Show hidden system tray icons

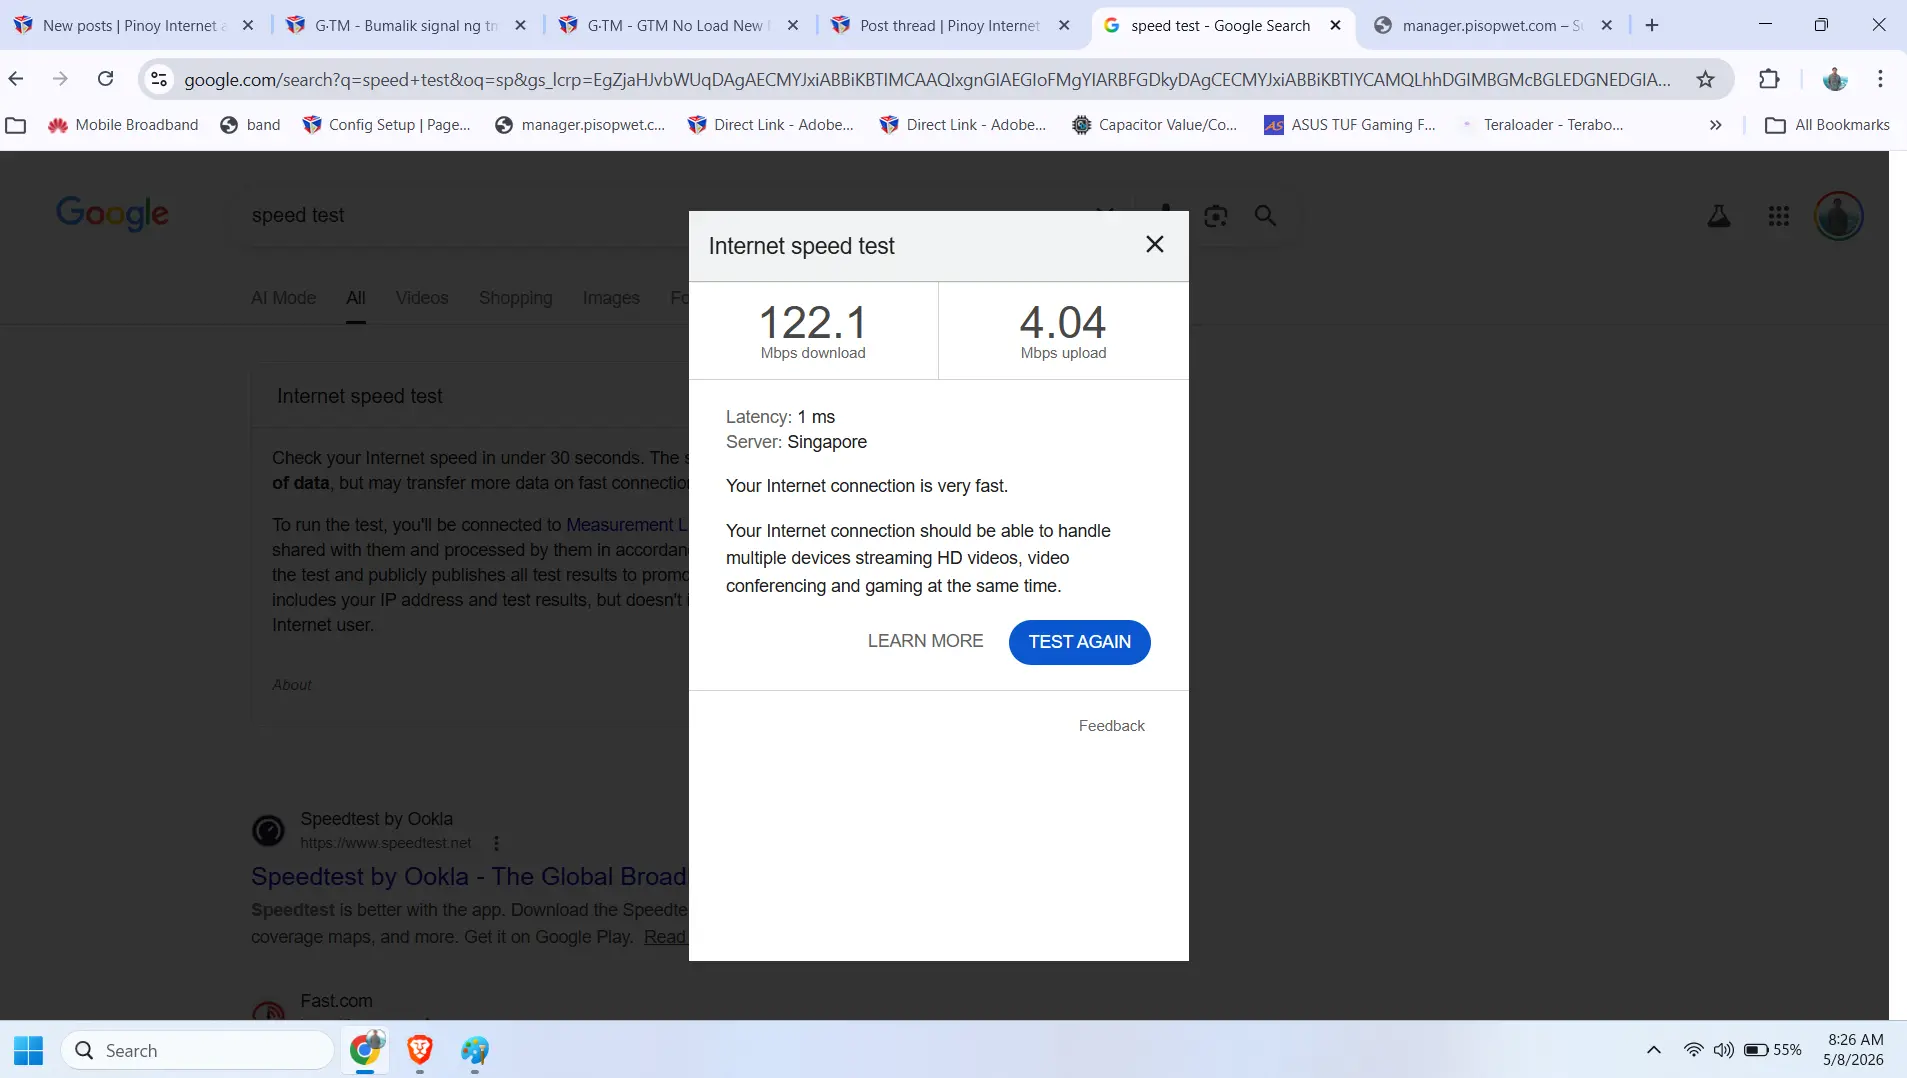1653,1050
